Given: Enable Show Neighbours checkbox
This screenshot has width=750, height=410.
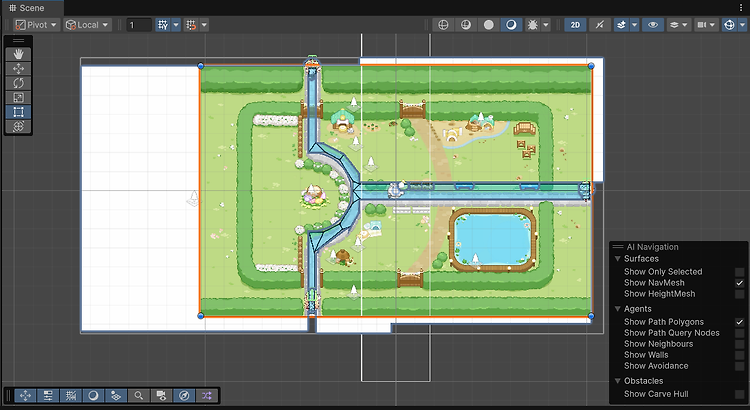Looking at the screenshot, I should tap(739, 344).
